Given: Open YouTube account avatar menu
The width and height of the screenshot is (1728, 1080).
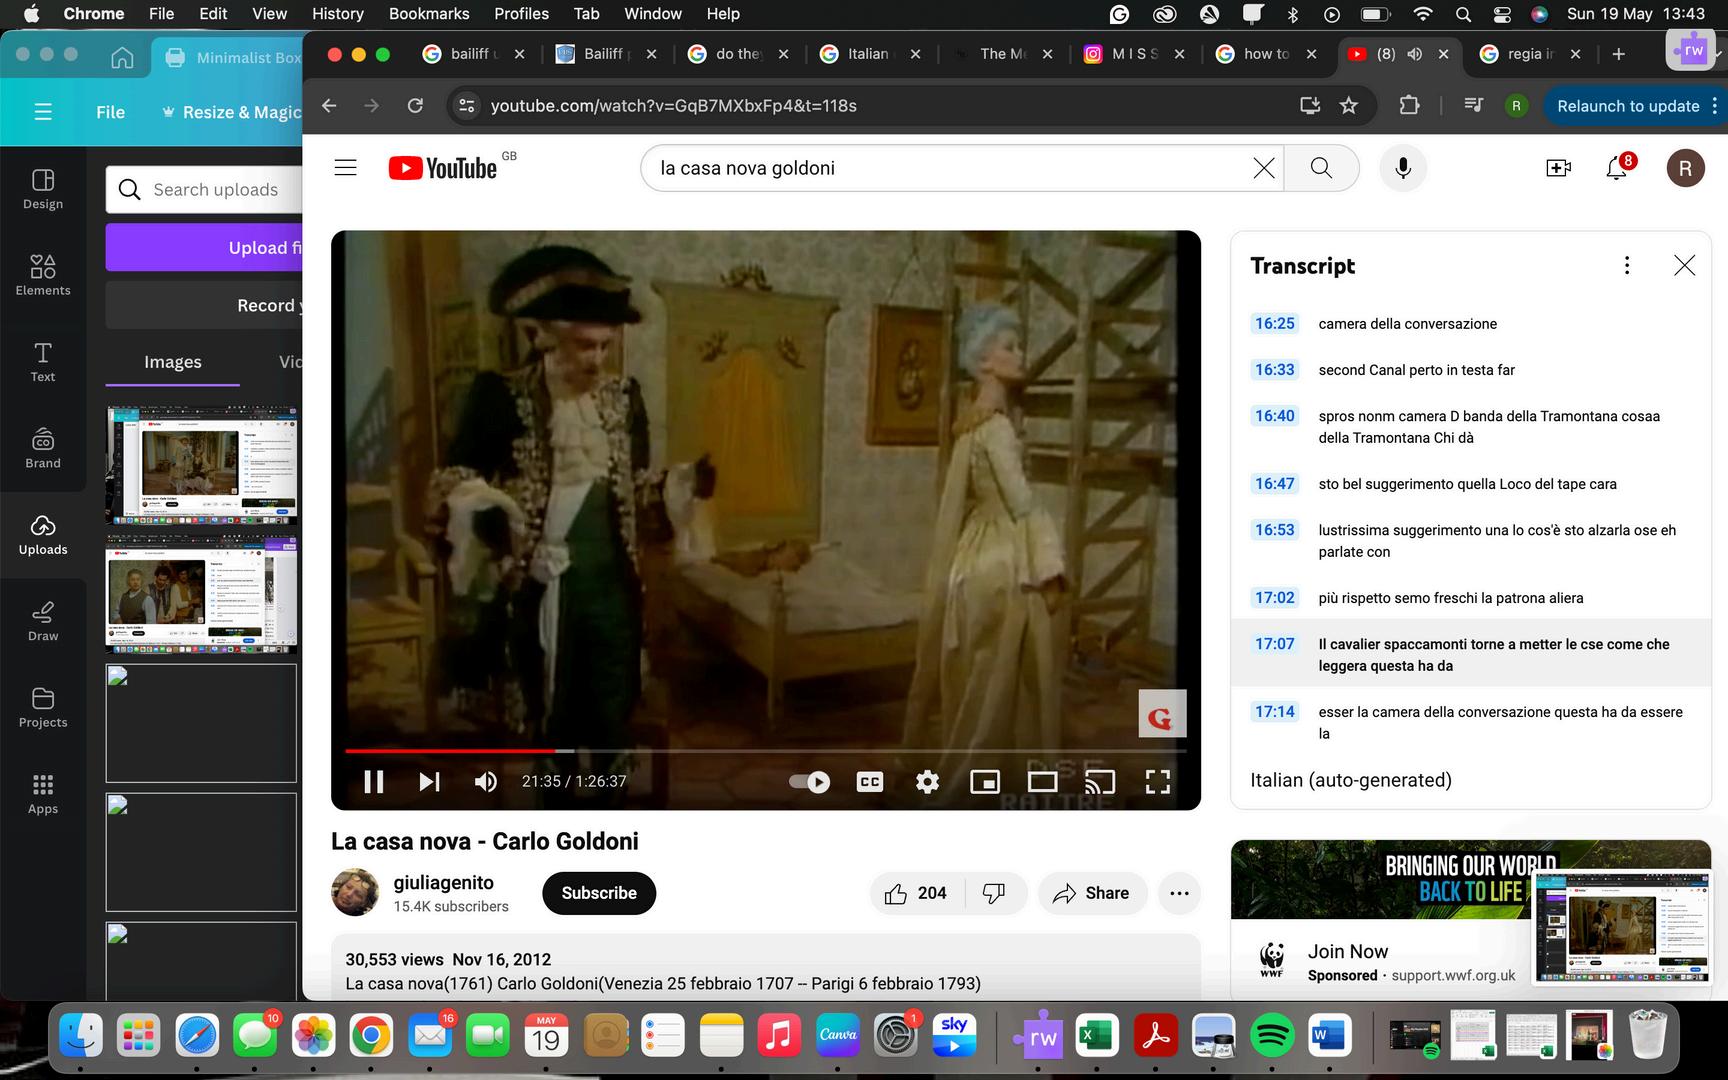Looking at the screenshot, I should click(x=1685, y=168).
